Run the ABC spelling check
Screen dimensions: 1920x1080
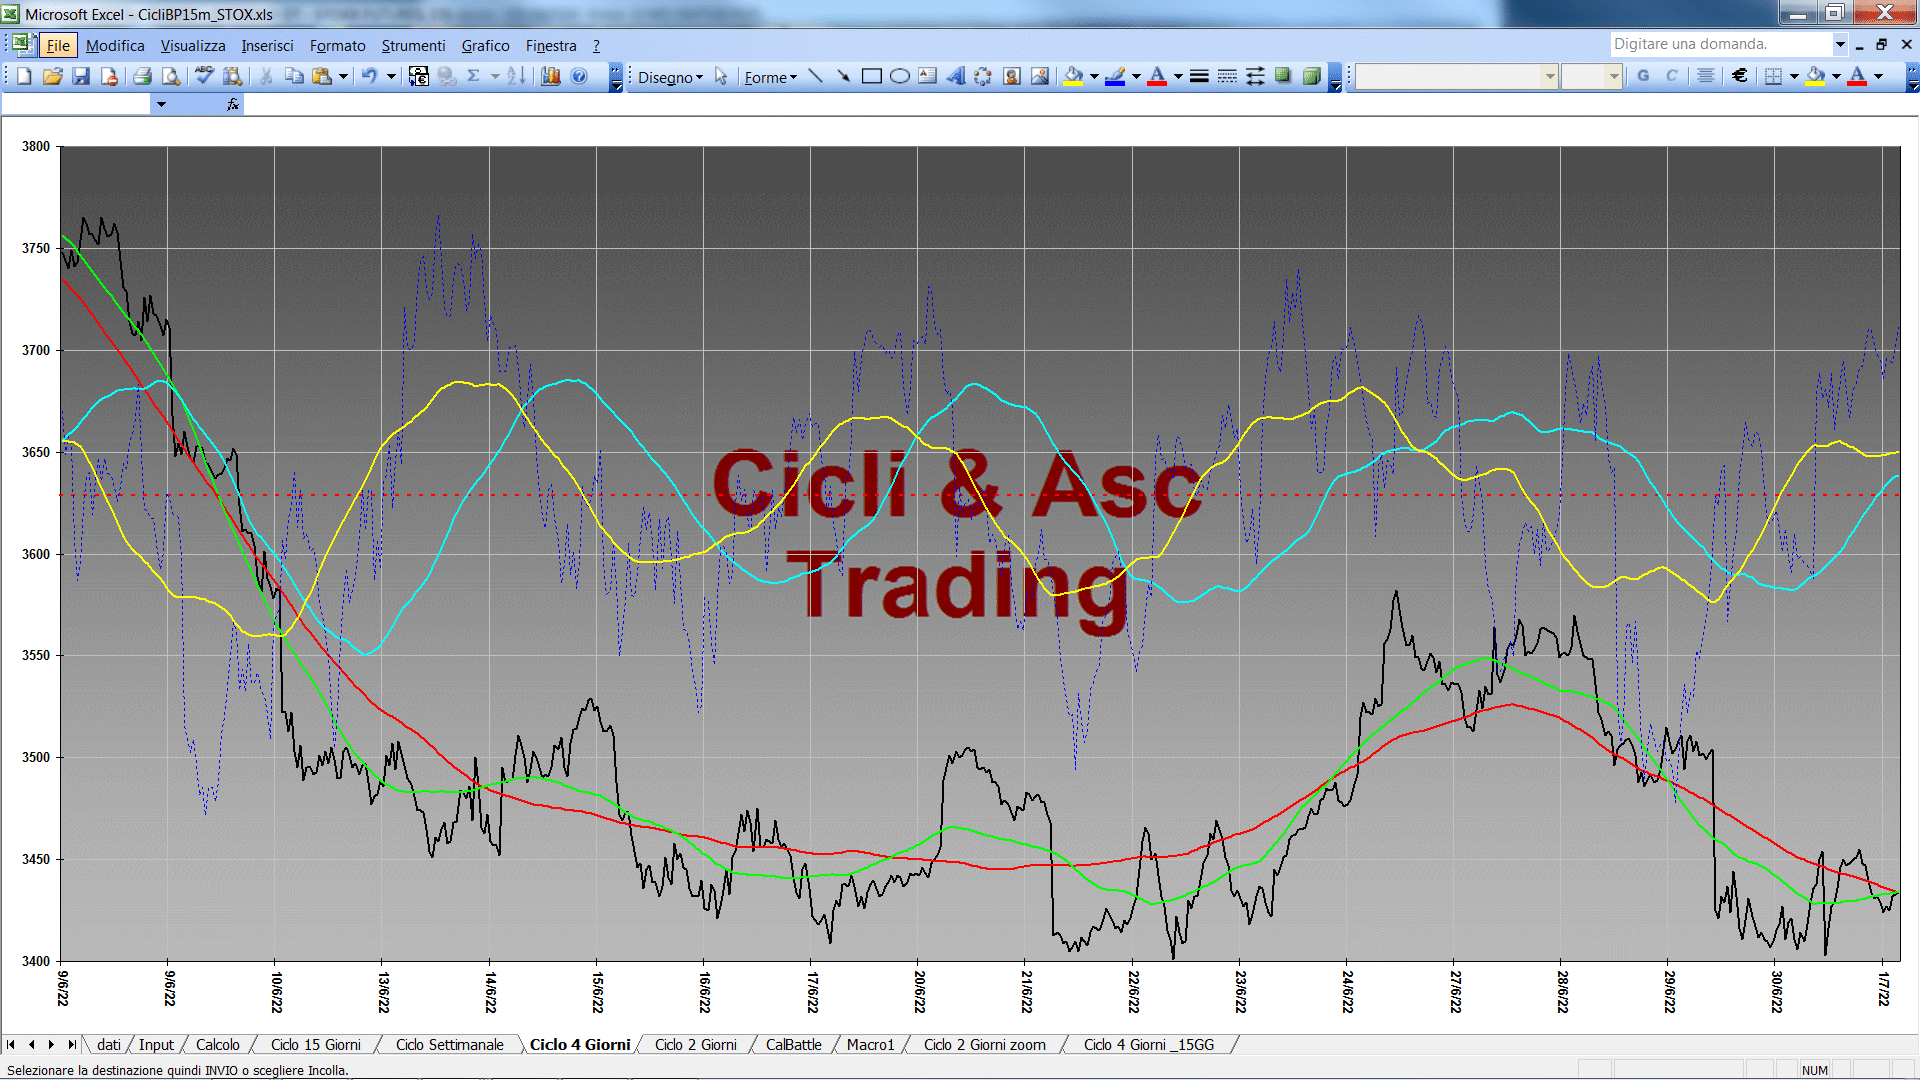(x=204, y=76)
